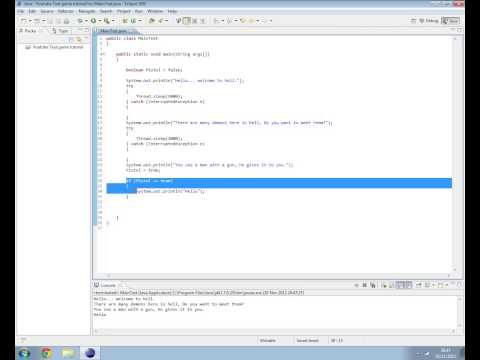Click the console Terminate icon
The image size is (480, 360).
pyautogui.click(x=356, y=285)
